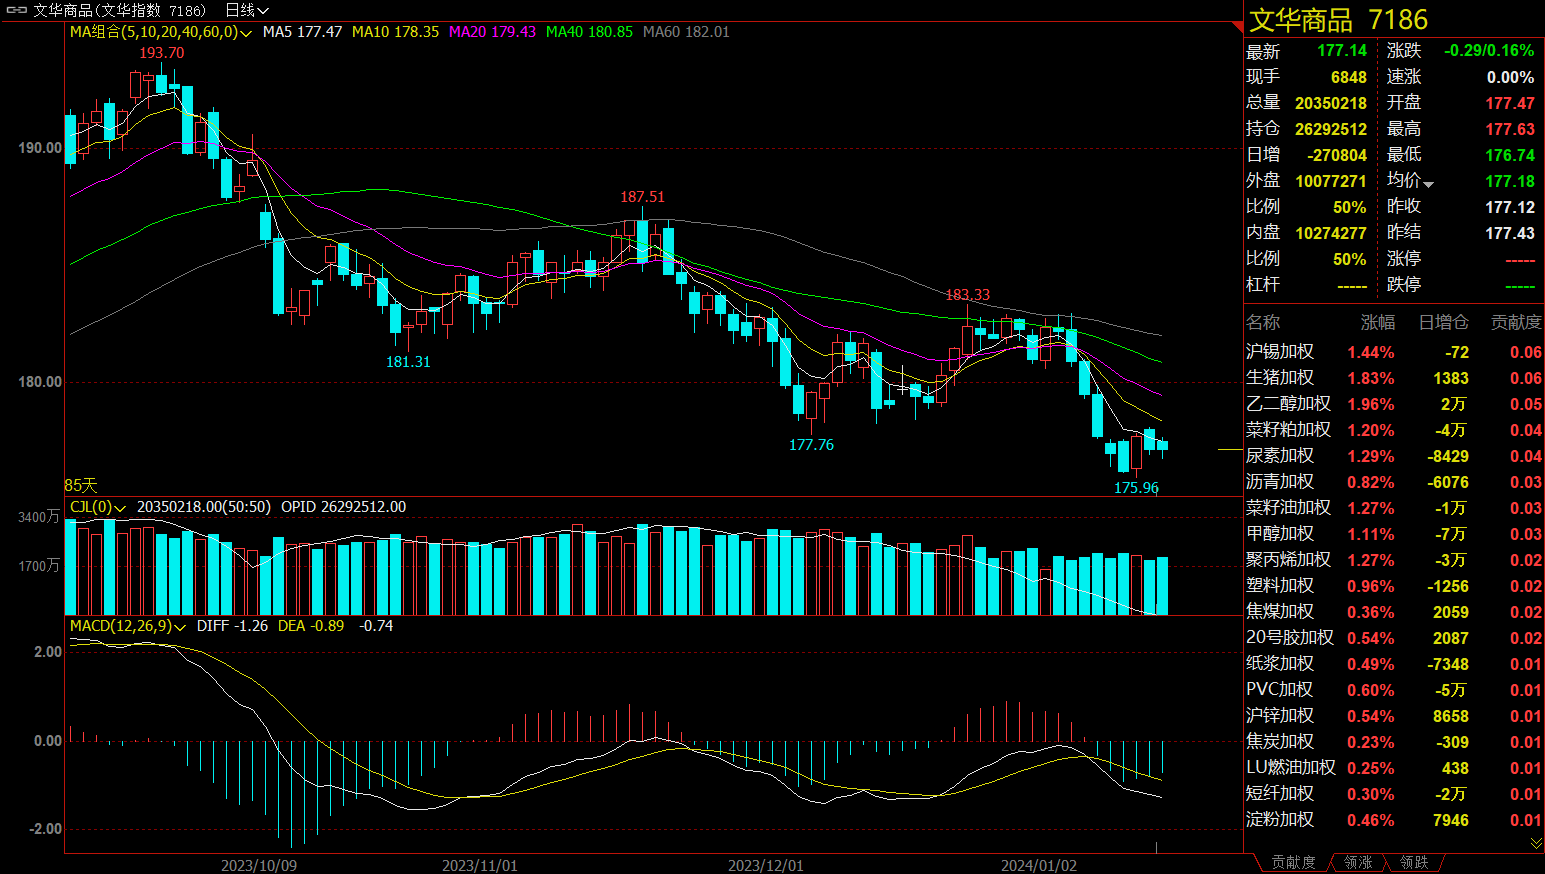Select the 甲醇加权 row

point(1394,534)
